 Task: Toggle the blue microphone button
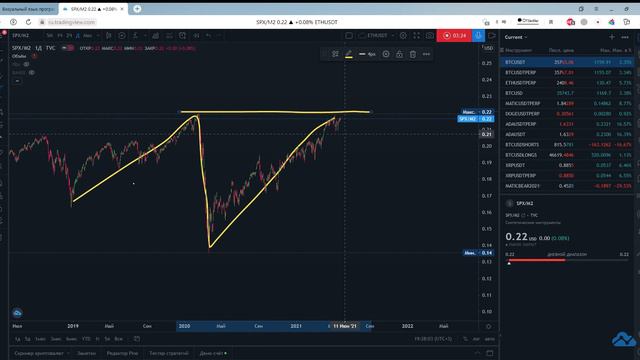pos(478,36)
